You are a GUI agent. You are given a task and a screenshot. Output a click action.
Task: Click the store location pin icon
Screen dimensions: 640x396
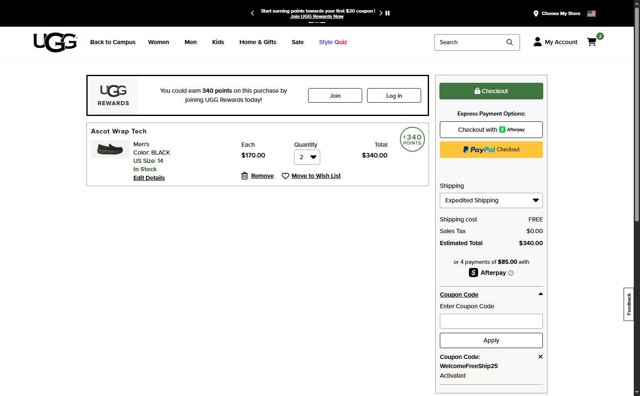click(x=536, y=13)
